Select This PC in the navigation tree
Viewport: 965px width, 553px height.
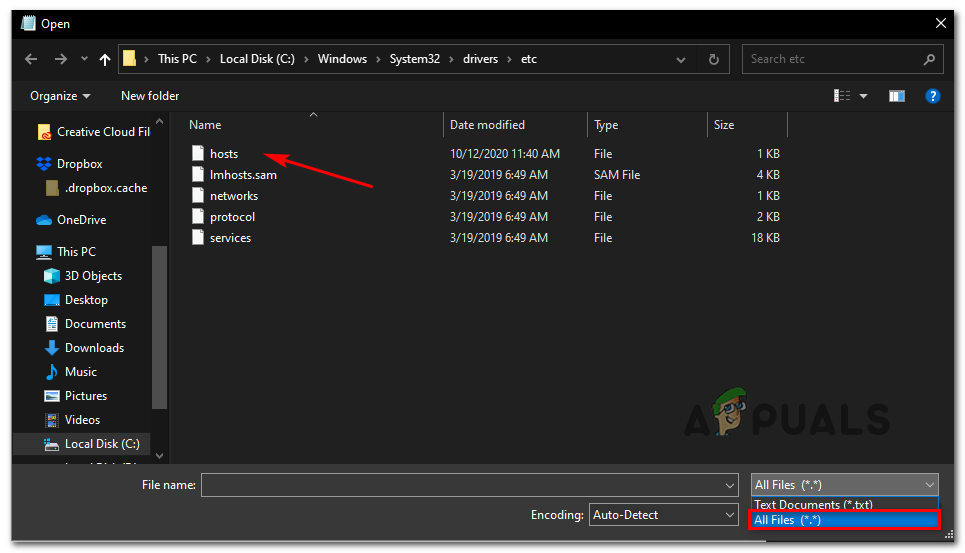pyautogui.click(x=66, y=252)
